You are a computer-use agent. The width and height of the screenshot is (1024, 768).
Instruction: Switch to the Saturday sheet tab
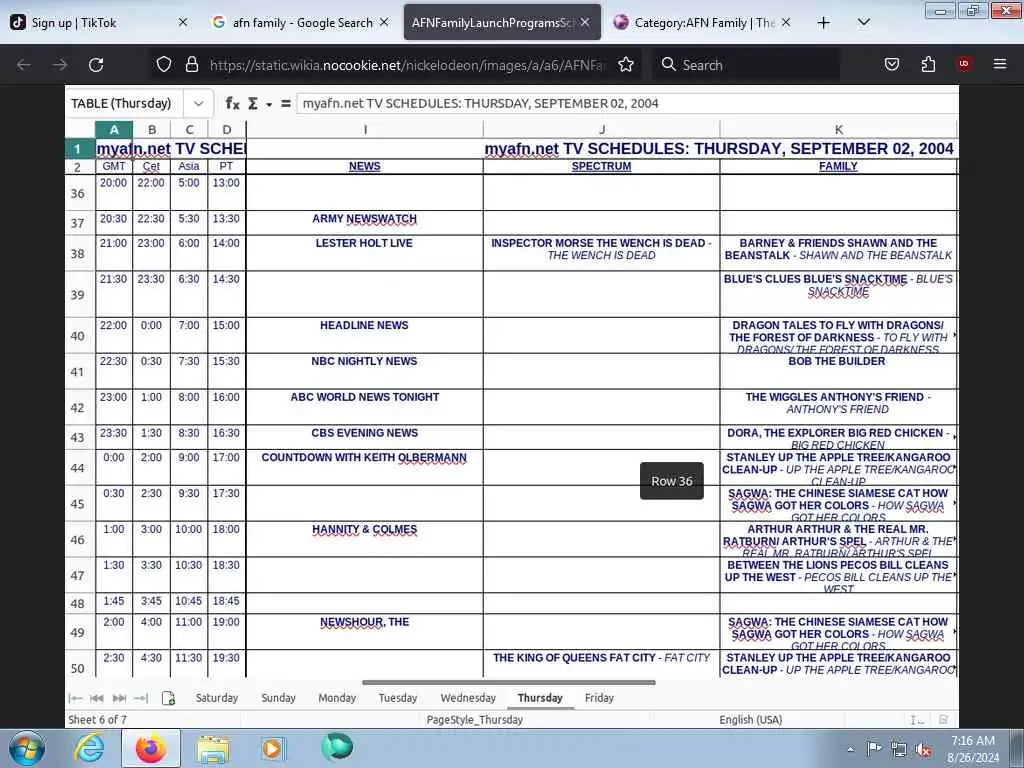click(x=217, y=698)
